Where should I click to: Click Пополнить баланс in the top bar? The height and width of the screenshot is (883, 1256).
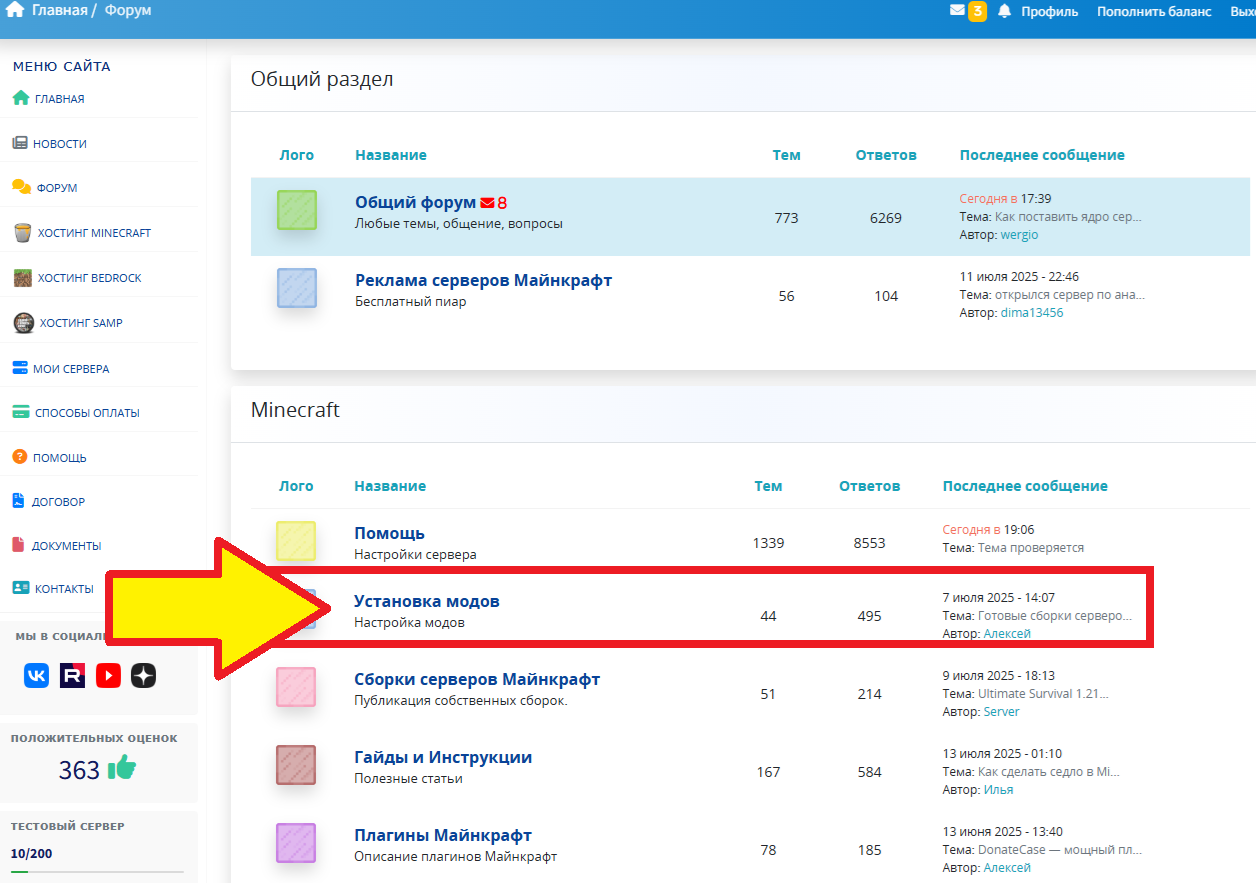tap(1154, 11)
